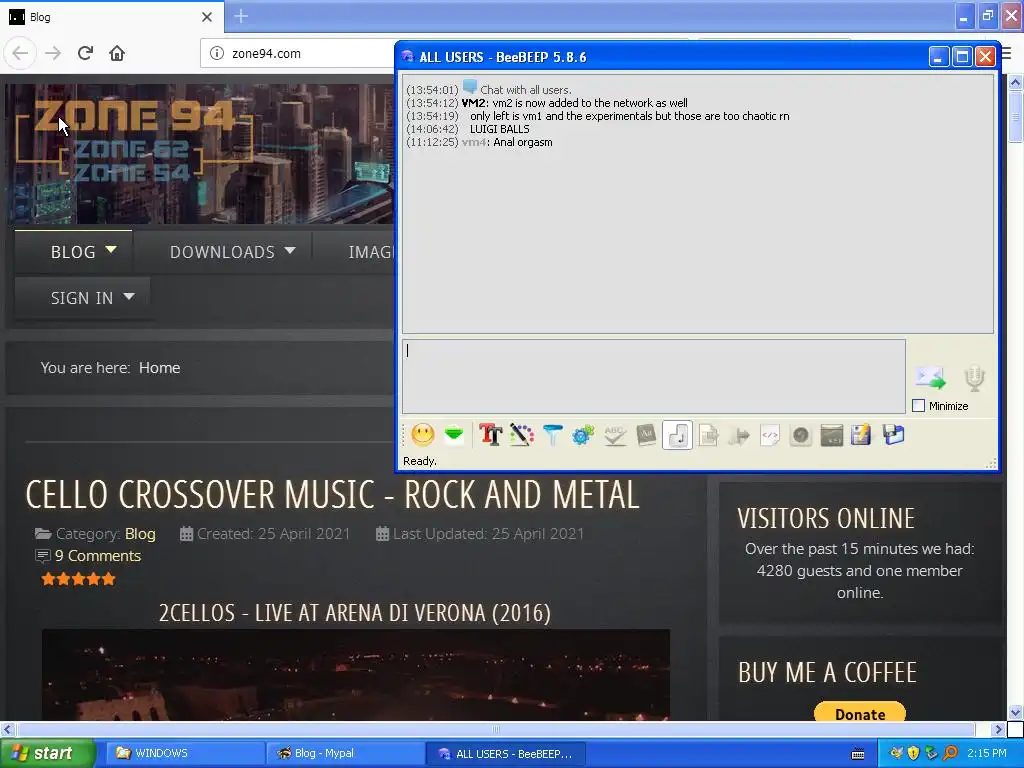Open the partially hidden IMAG menu item
Image resolution: width=1024 pixels, height=768 pixels.
370,252
